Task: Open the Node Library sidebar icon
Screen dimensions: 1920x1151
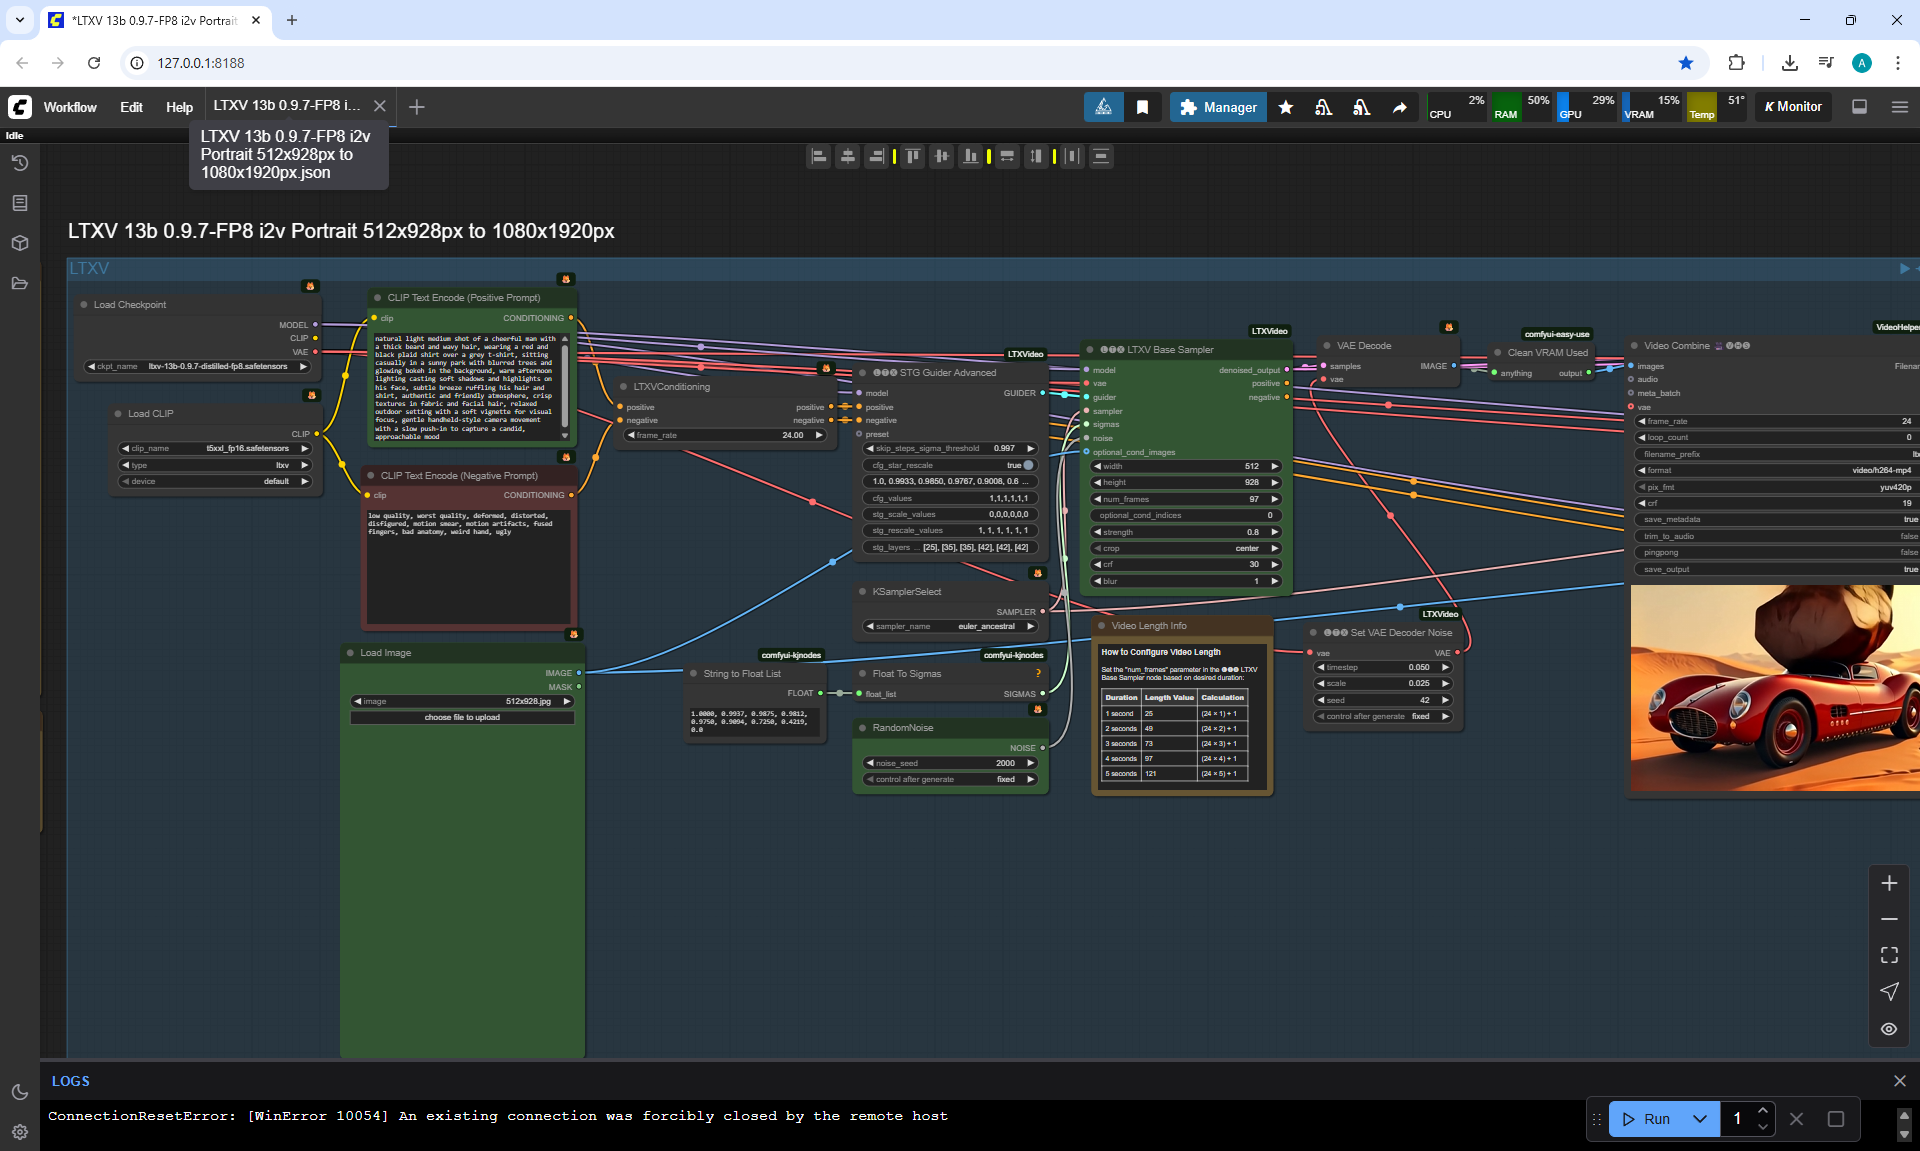Action: click(x=19, y=203)
